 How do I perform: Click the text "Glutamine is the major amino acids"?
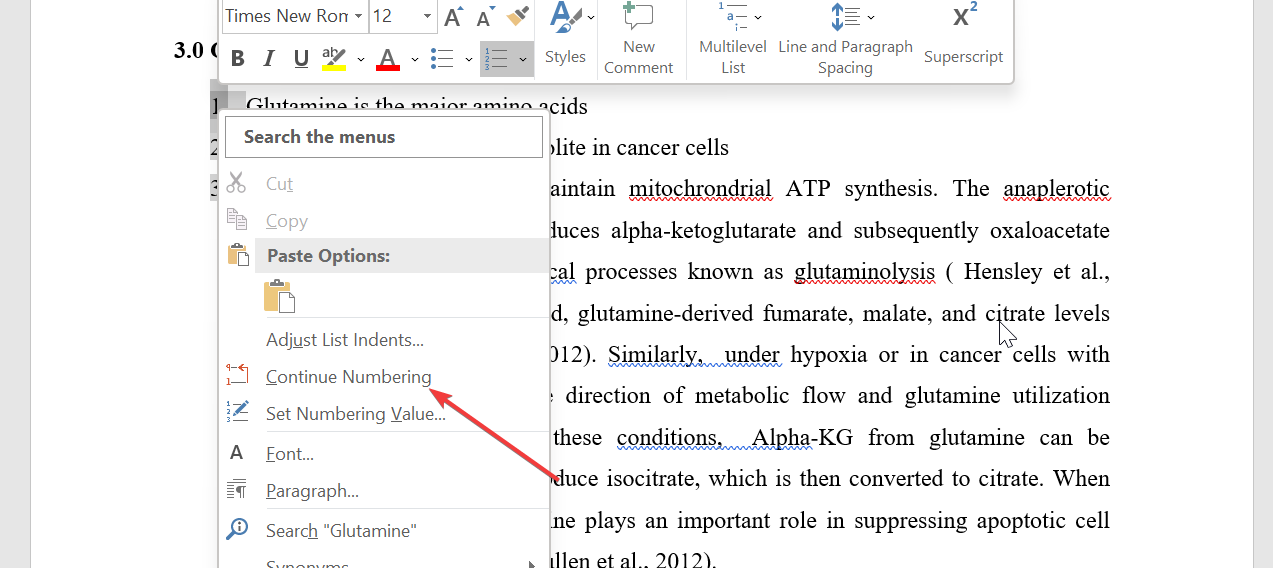tap(417, 106)
